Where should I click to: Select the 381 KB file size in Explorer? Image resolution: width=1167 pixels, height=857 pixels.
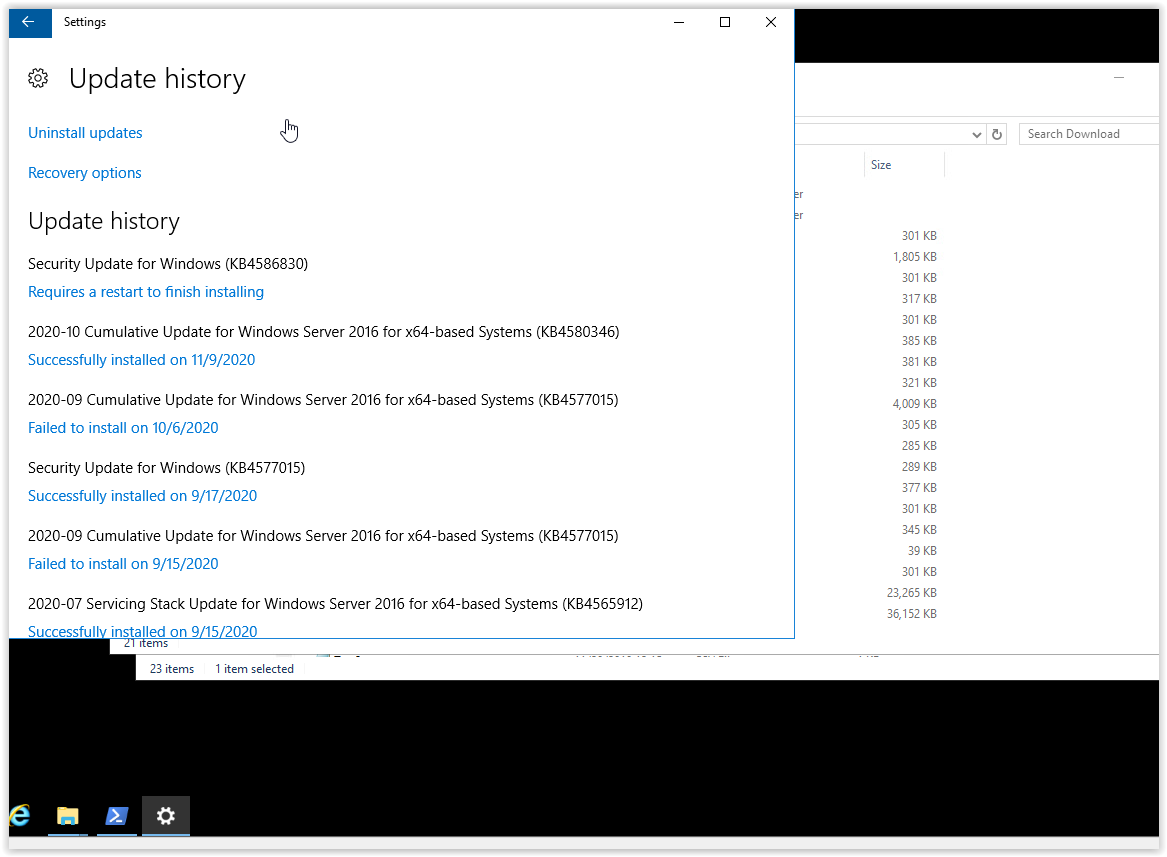919,362
